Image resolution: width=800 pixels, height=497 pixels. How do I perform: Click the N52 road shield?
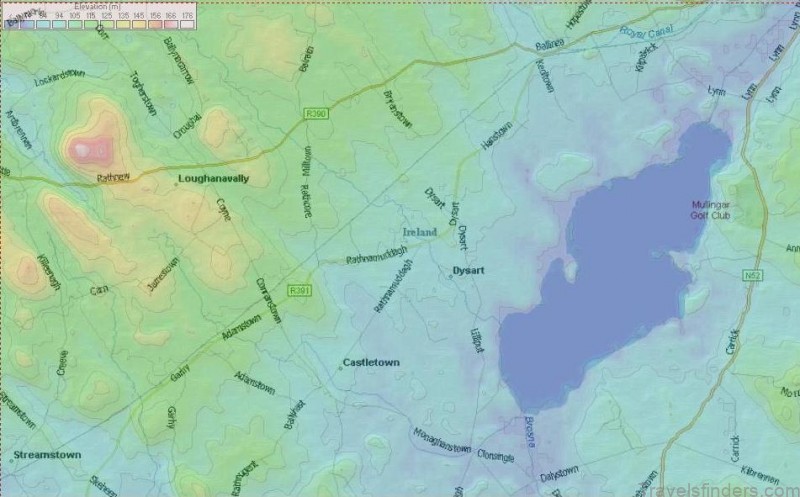pyautogui.click(x=753, y=276)
